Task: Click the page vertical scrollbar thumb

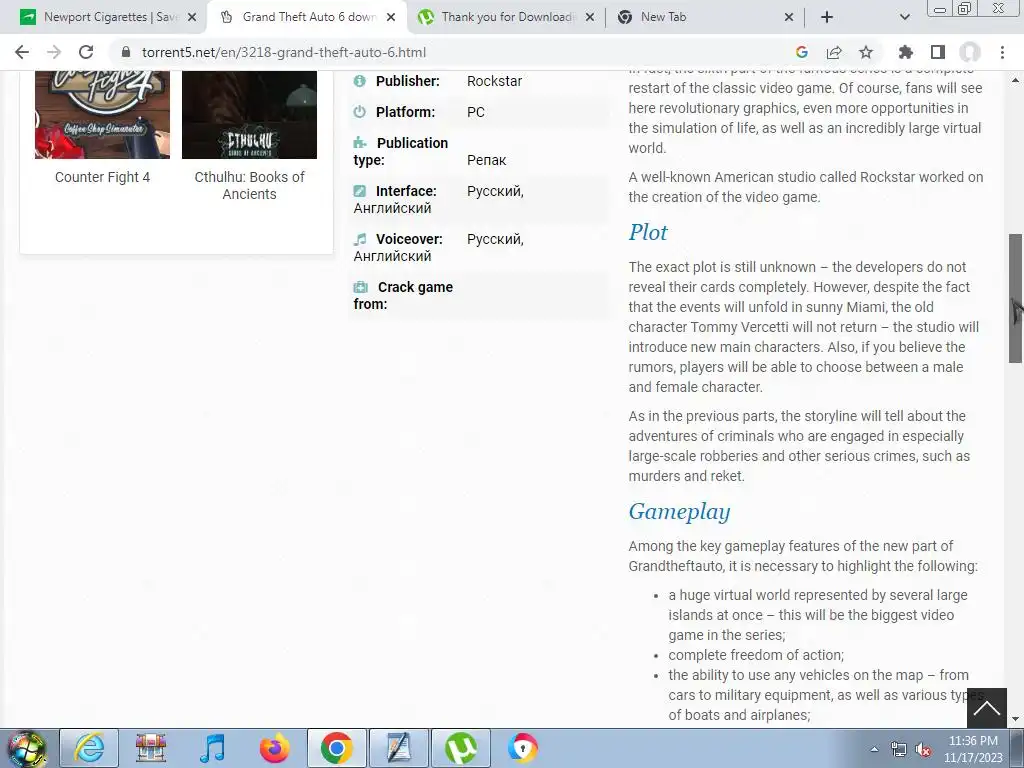Action: pos(1016,298)
